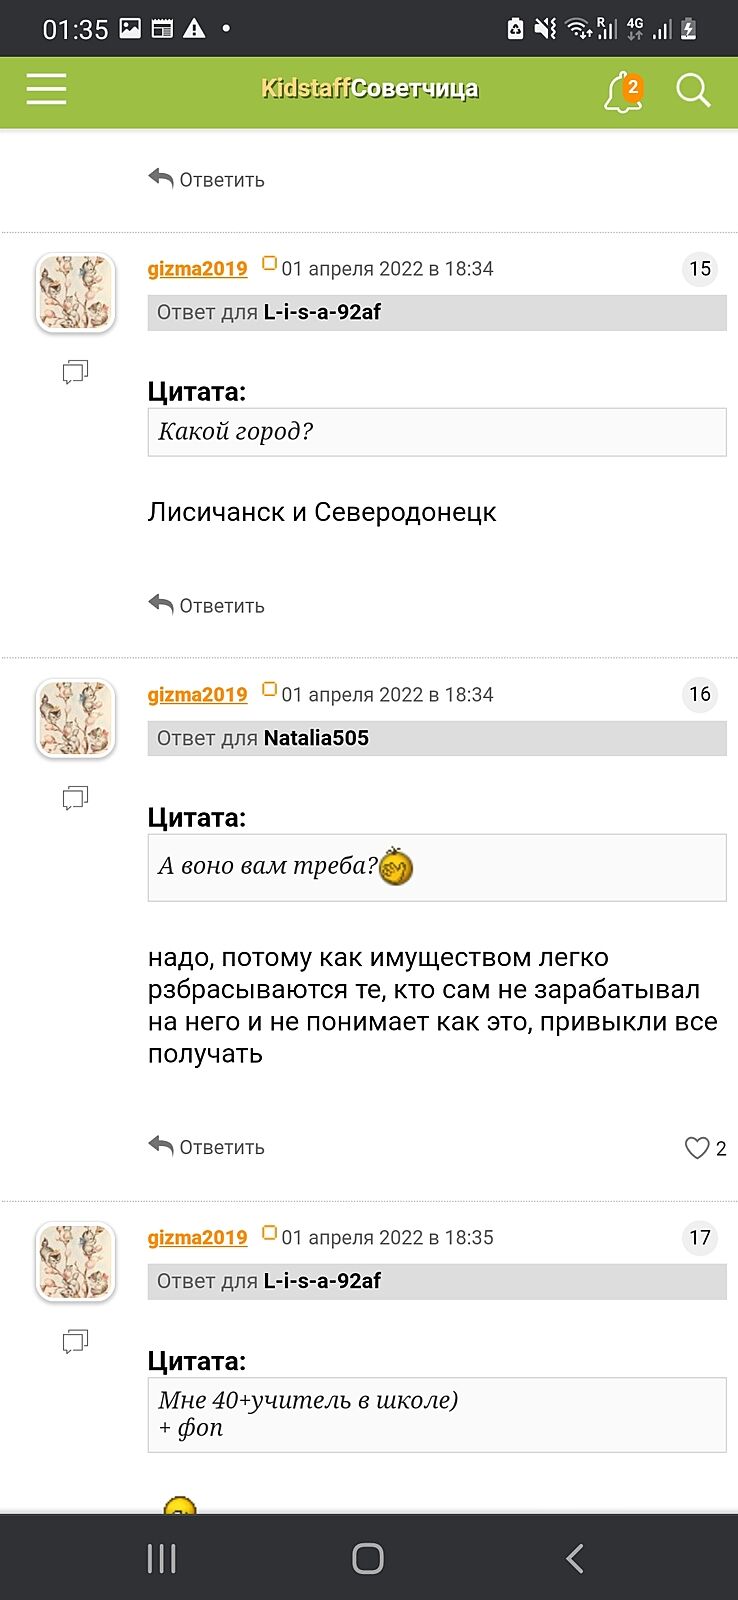Click the KidstaffСоветчица site logo
738x1600 pixels.
pos(369,89)
